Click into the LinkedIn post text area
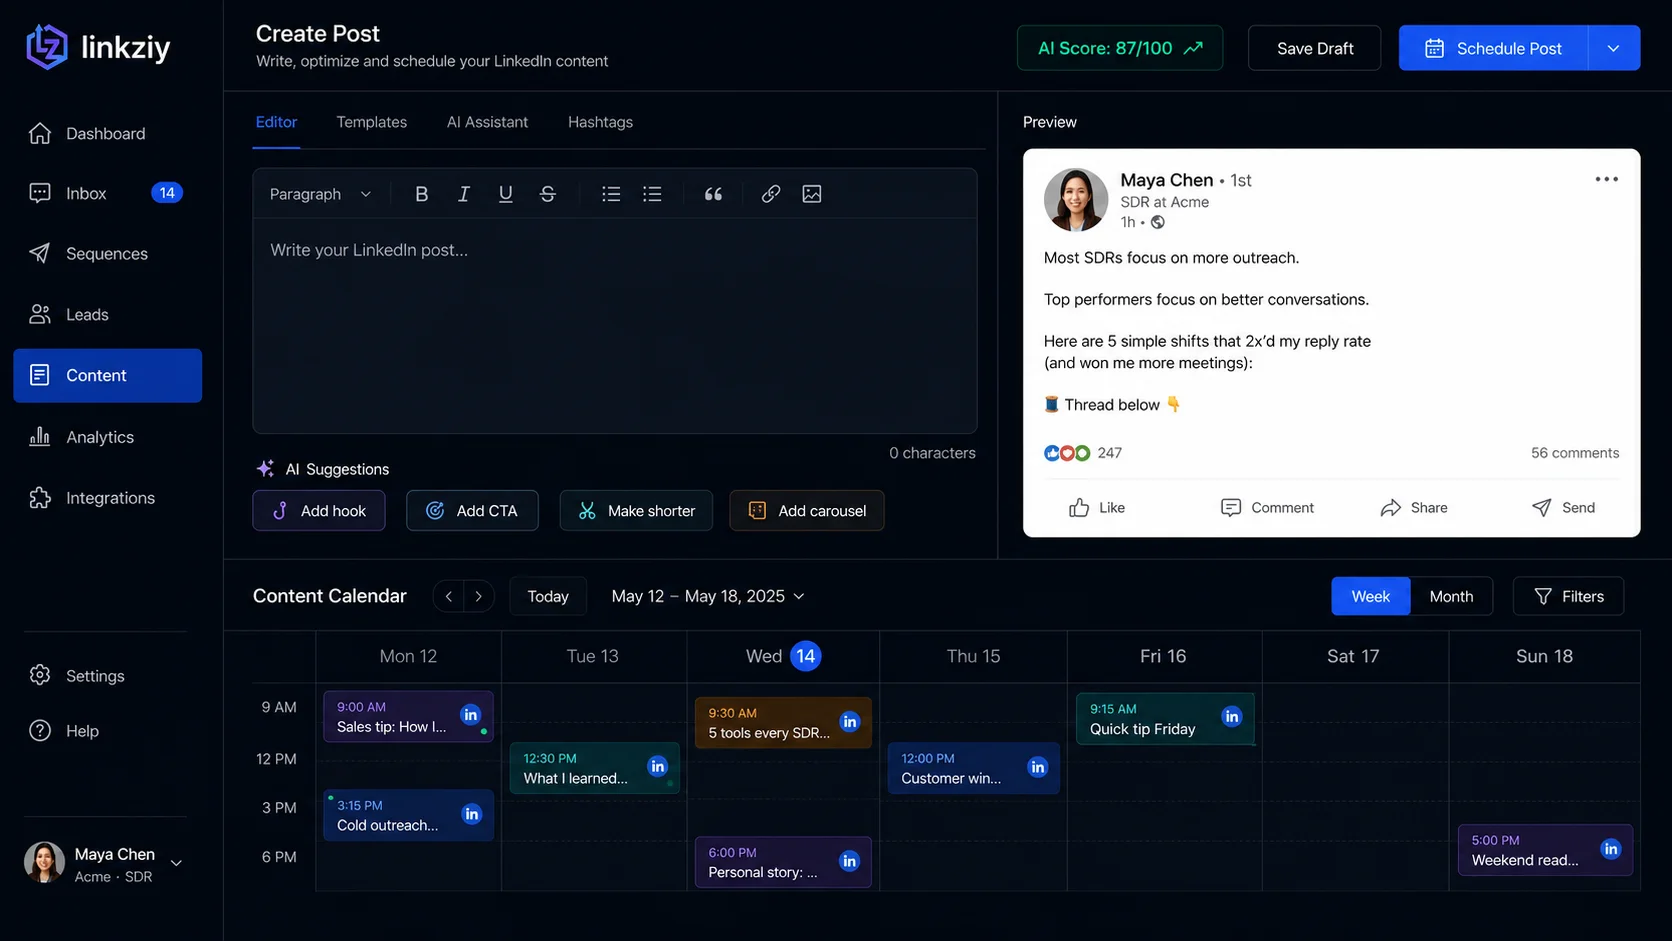Screen dimensions: 1672x941 coord(615,326)
